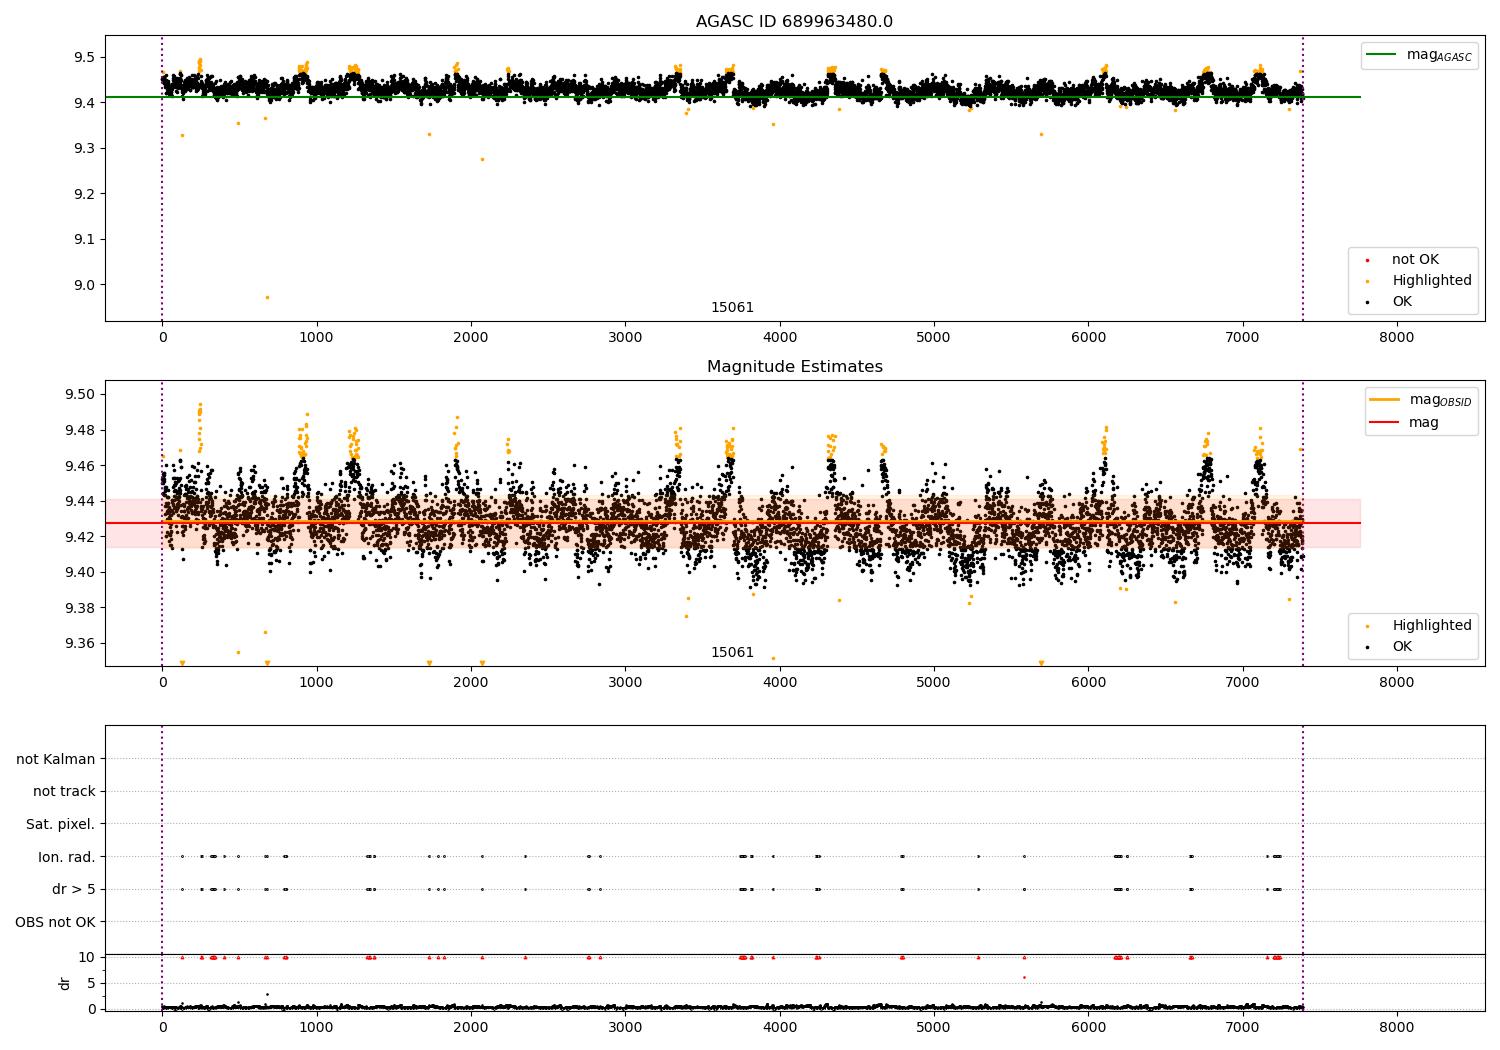This screenshot has width=1500, height=1050.
Task: Click the 'OBS not OK' row label
Action: pos(55,922)
